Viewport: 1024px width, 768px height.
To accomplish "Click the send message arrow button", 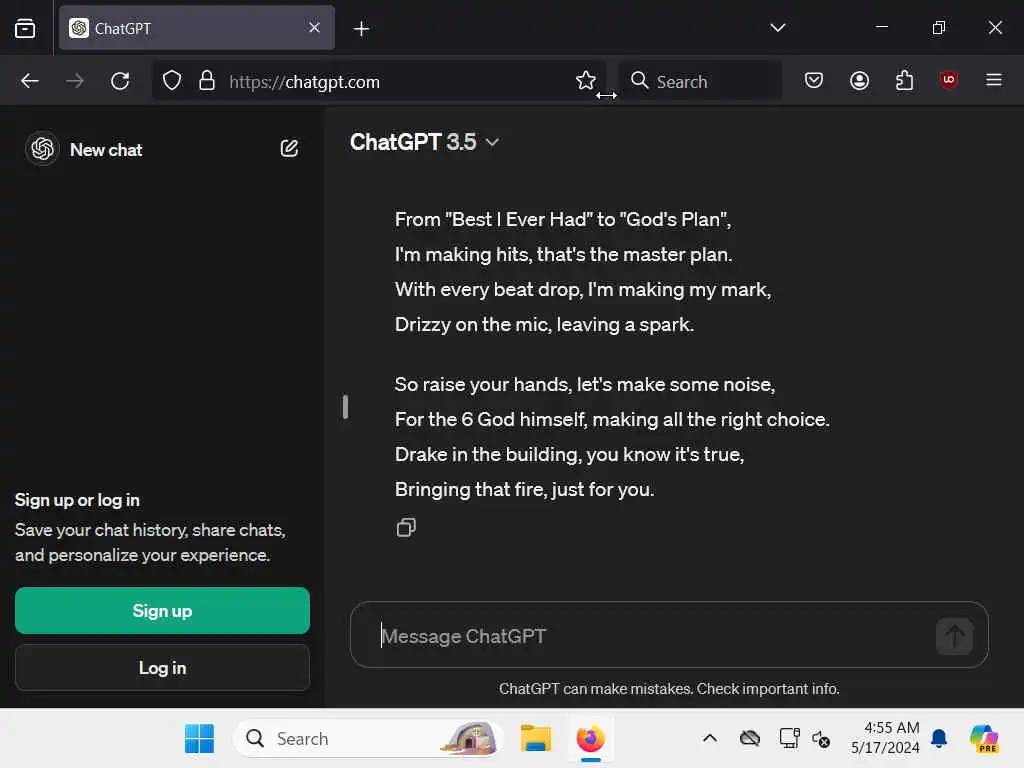I will 954,635.
